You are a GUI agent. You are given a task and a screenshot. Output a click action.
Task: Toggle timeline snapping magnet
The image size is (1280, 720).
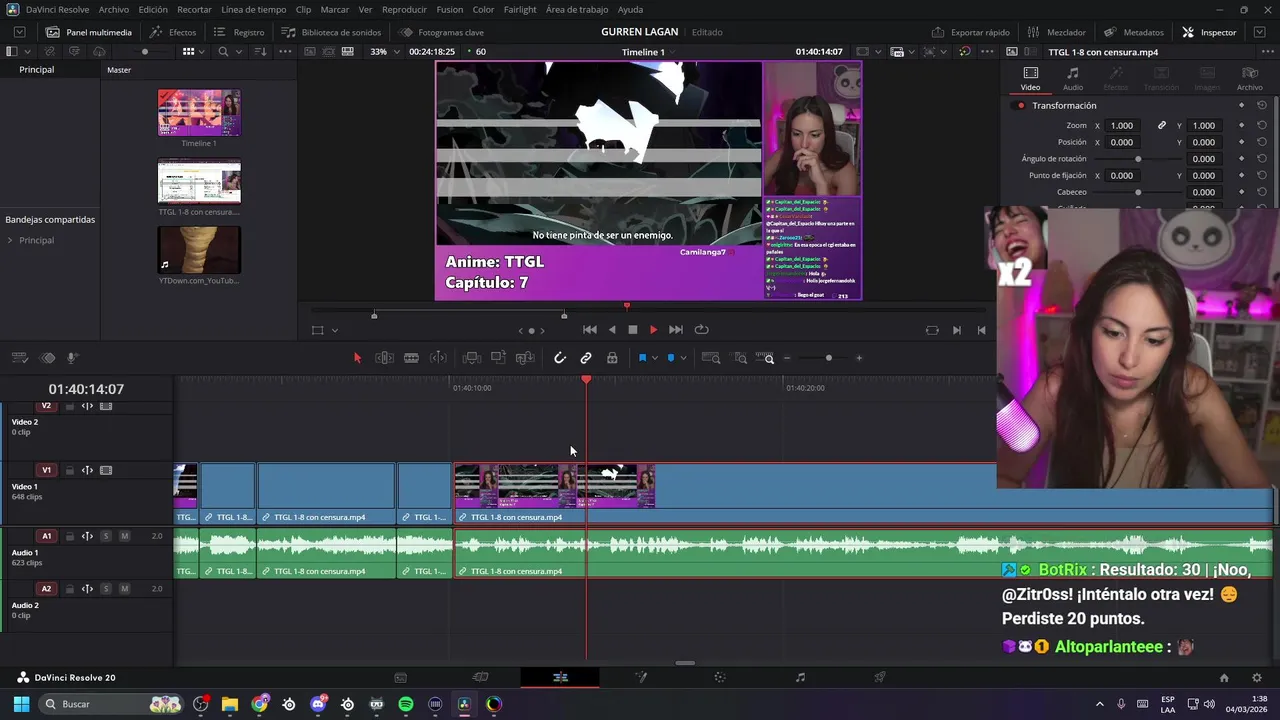[x=560, y=358]
